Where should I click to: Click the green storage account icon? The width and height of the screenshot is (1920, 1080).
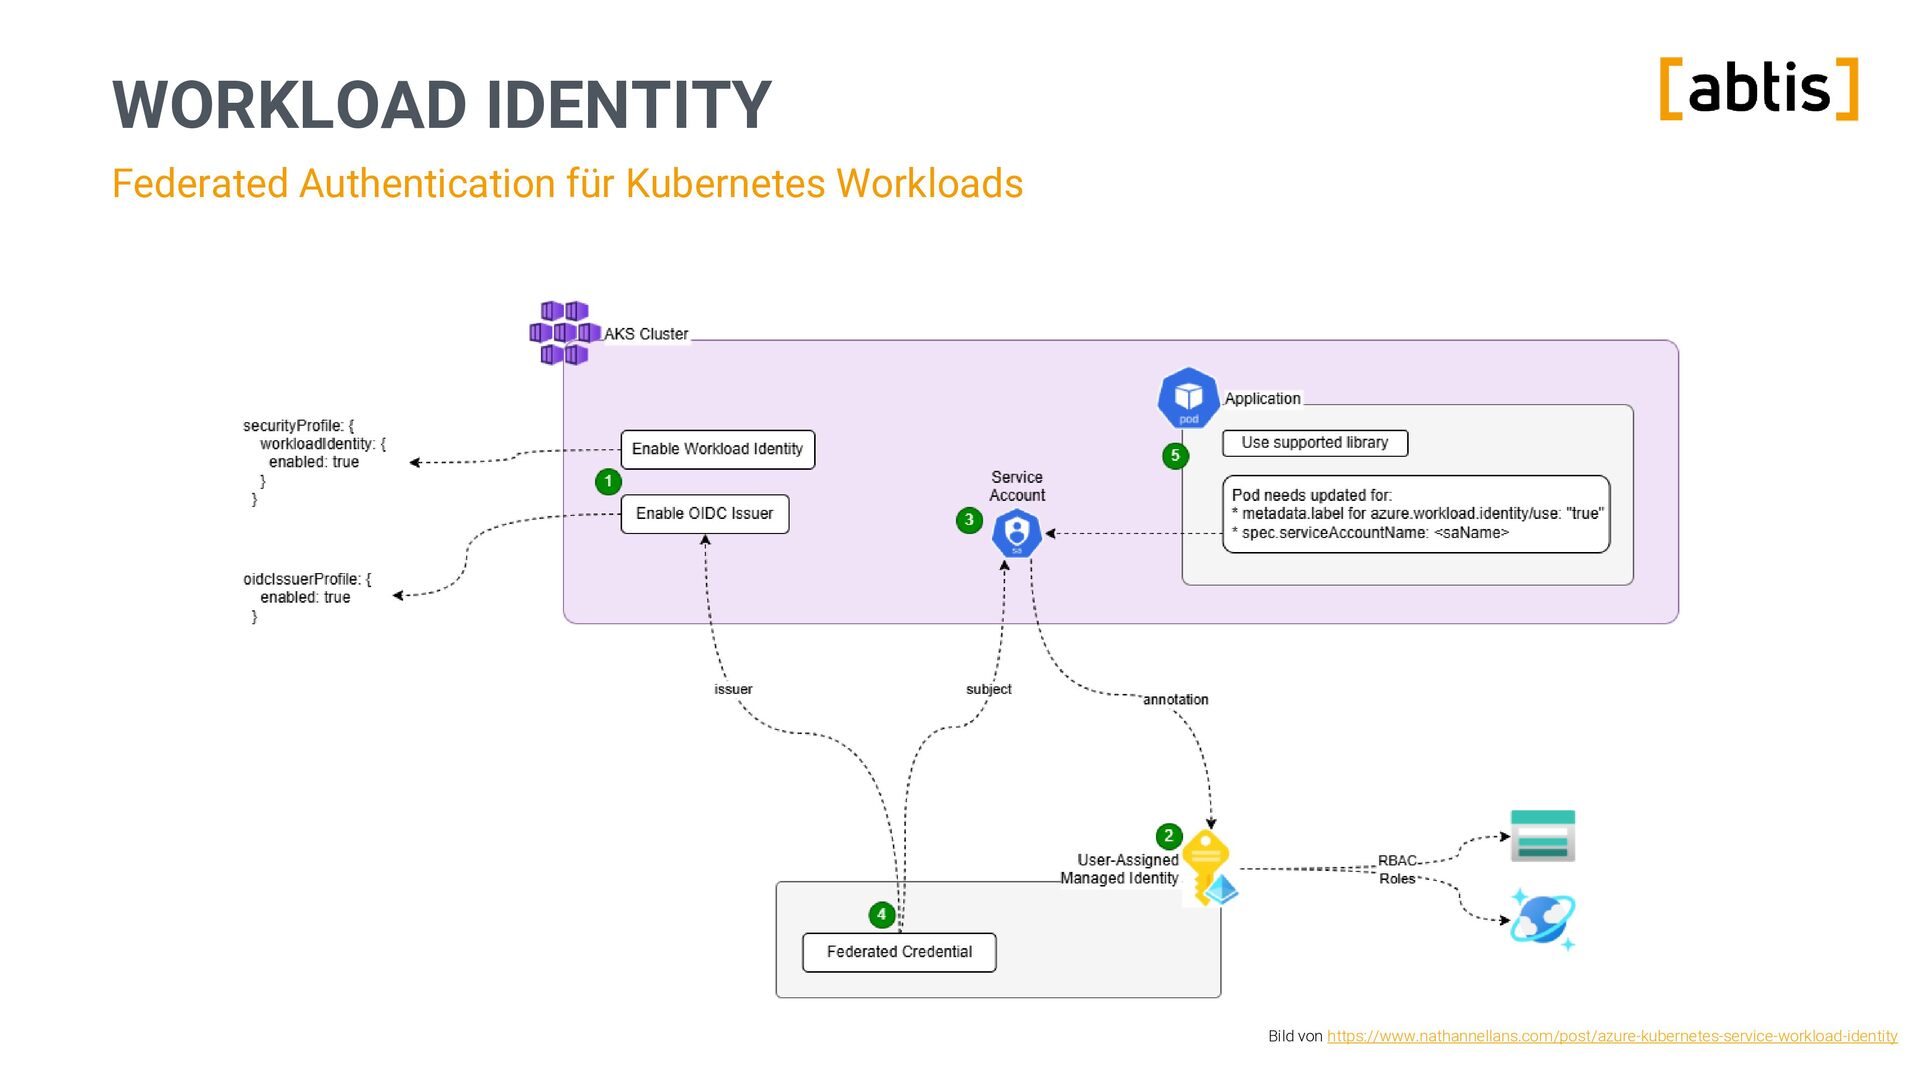[1542, 836]
